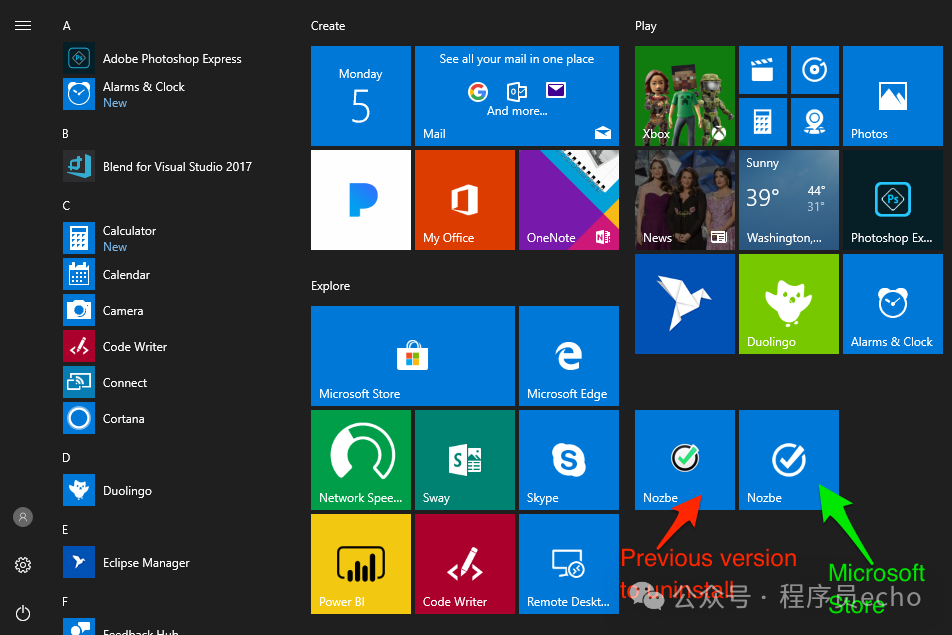Click the user account icon in sidebar
The height and width of the screenshot is (635, 952).
(23, 517)
